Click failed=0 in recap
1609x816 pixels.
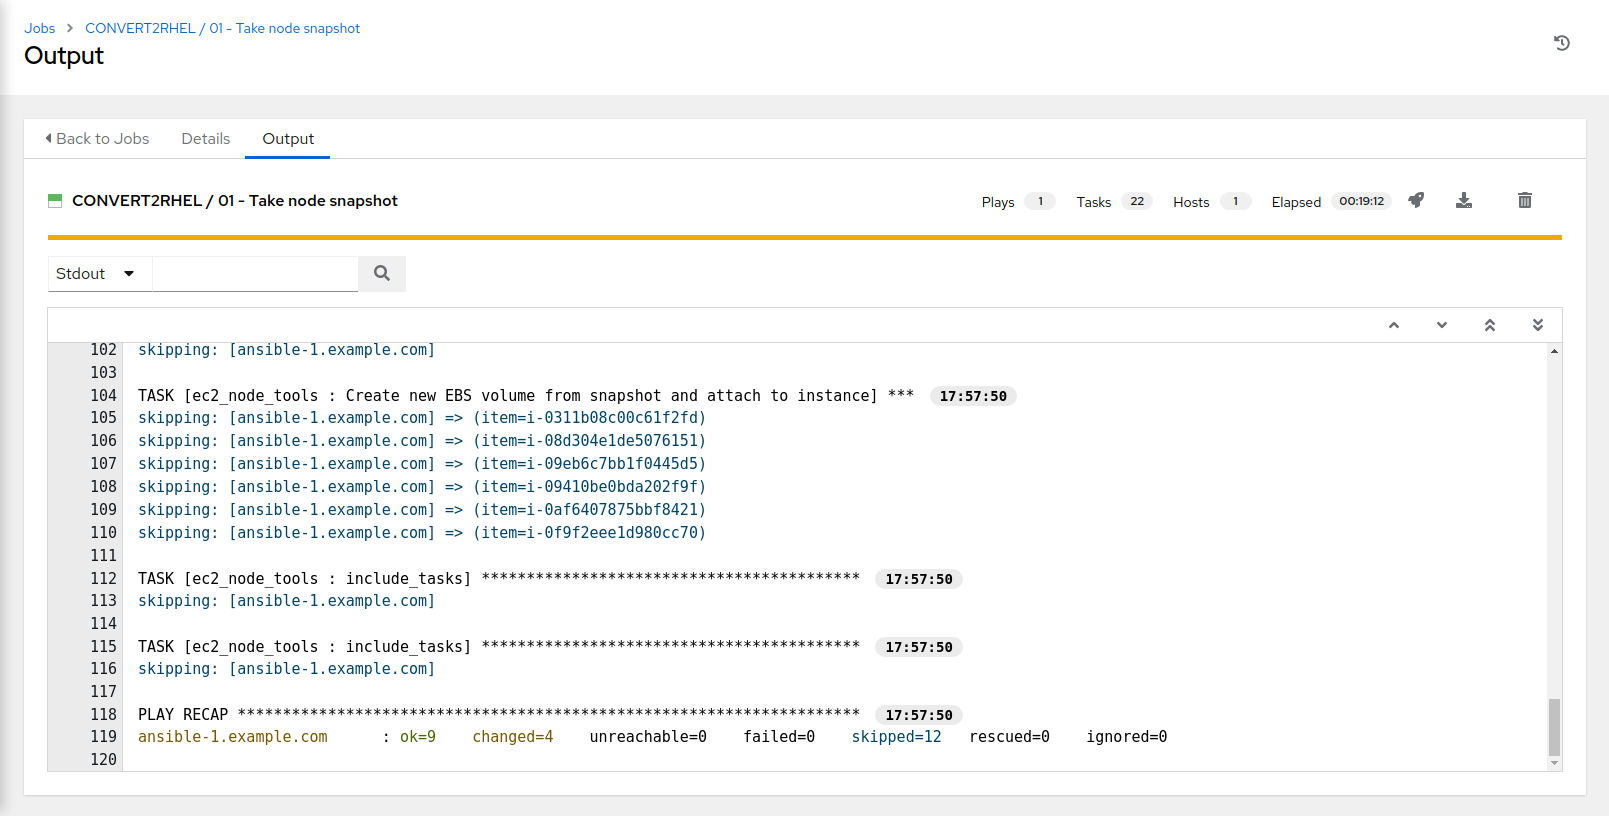tap(779, 737)
